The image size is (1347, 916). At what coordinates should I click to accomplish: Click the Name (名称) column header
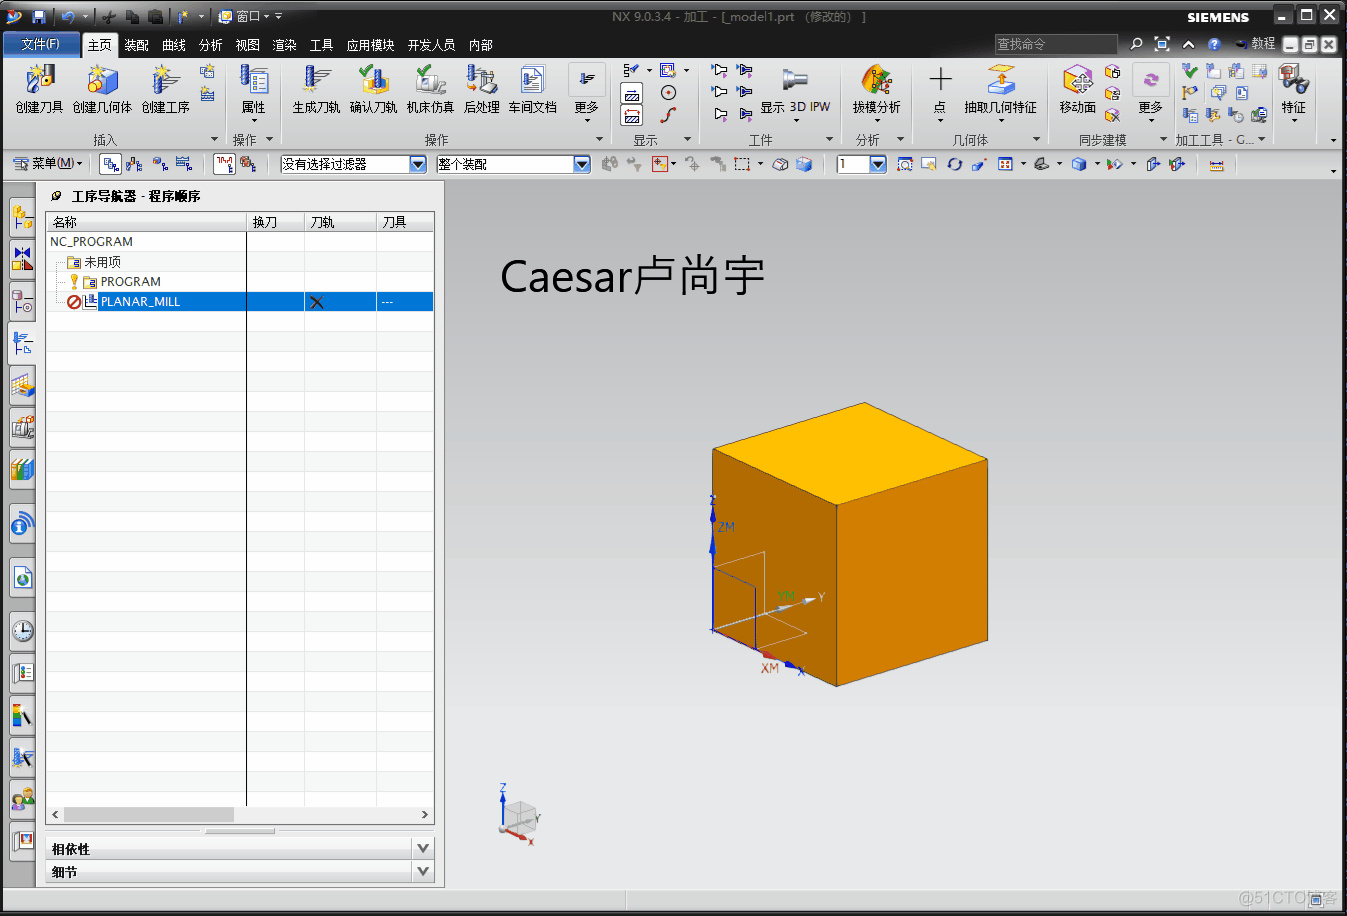pyautogui.click(x=146, y=222)
